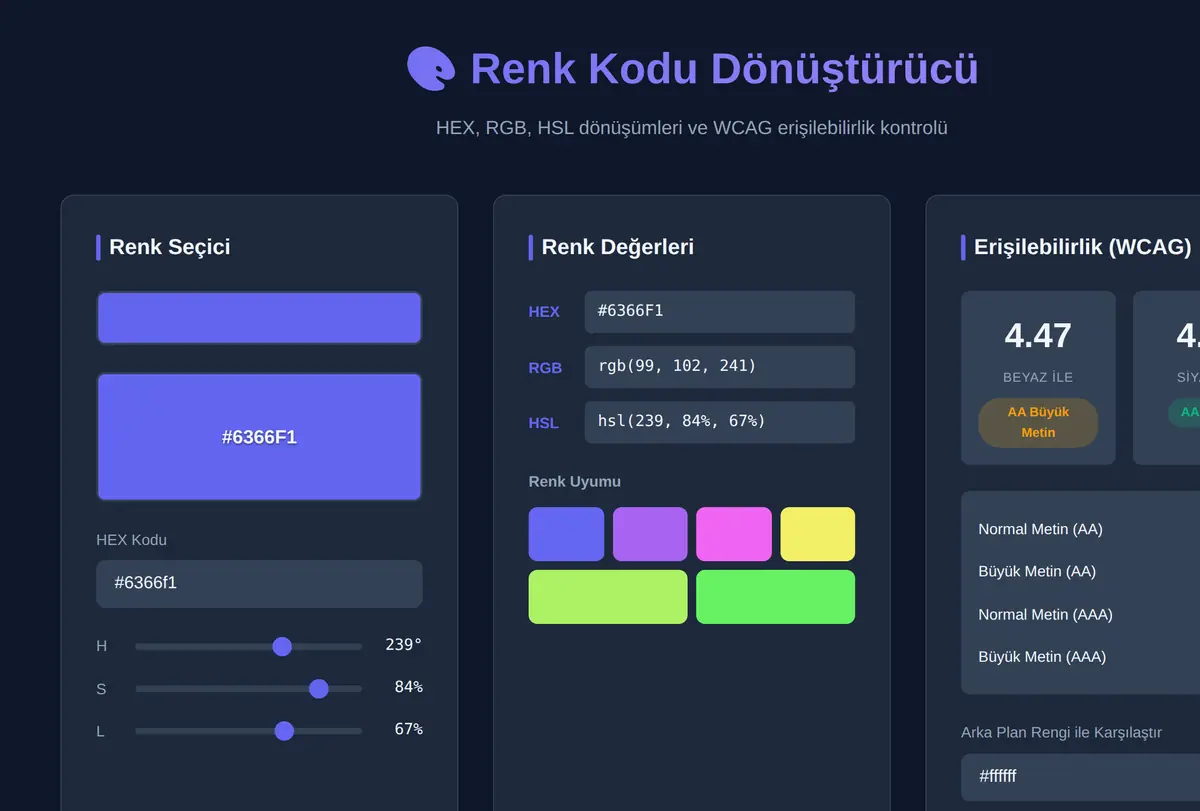Click the Renk Uyumu label

(x=575, y=482)
